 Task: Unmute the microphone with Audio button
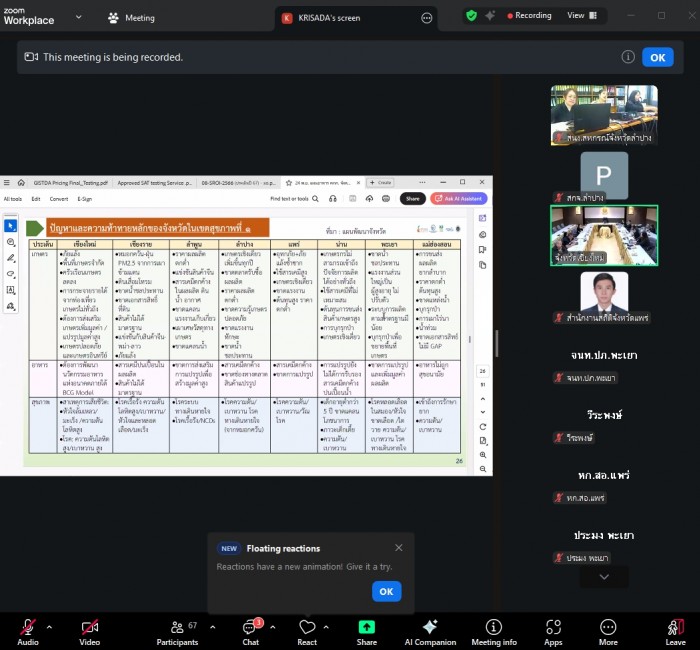pos(28,631)
